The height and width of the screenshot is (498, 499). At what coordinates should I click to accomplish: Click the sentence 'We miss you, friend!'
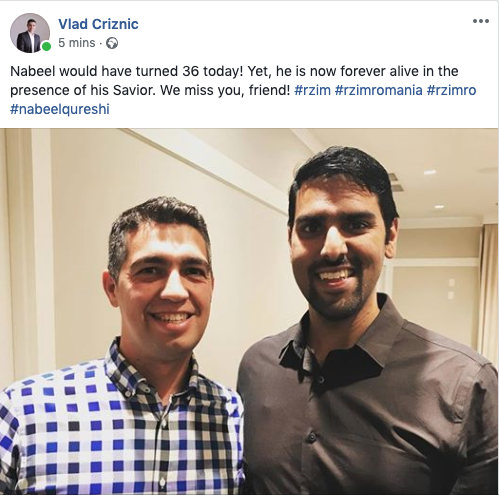click(x=225, y=90)
